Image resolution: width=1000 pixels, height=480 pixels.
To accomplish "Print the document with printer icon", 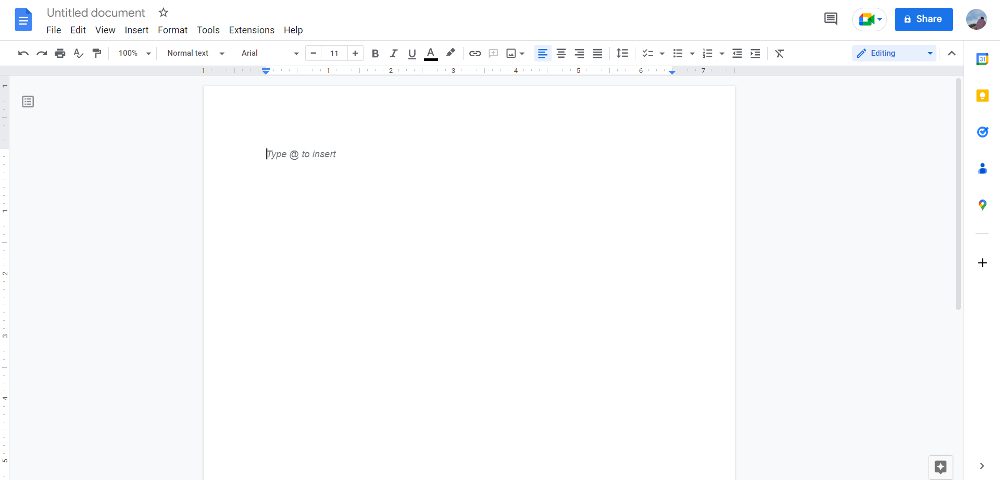I will 60,54.
